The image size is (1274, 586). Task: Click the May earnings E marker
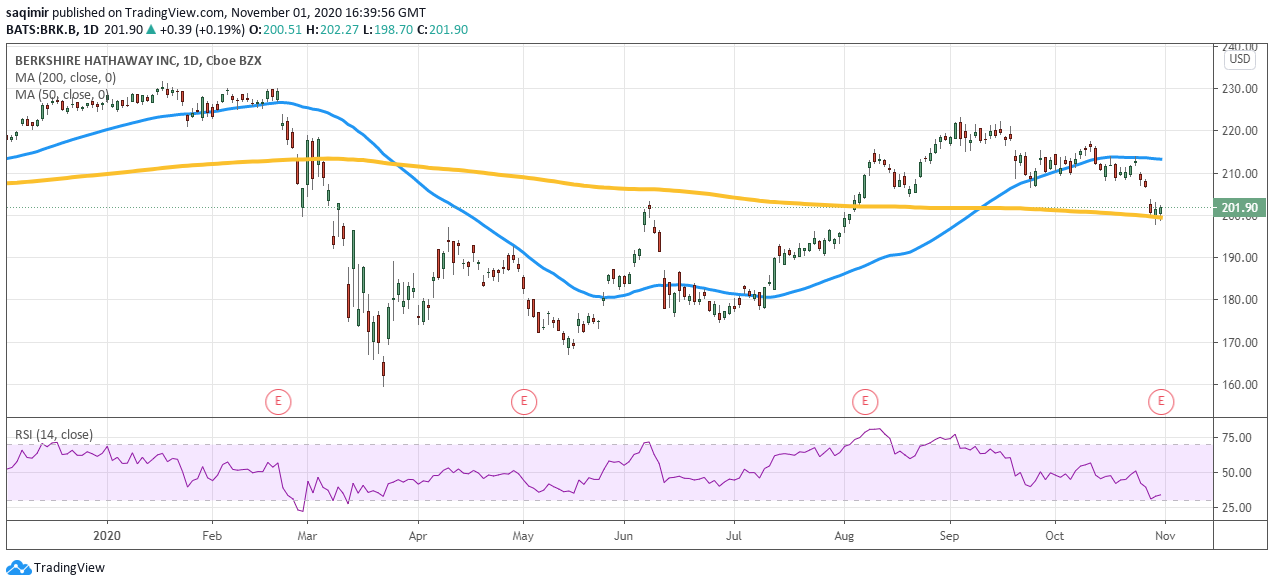[x=523, y=401]
